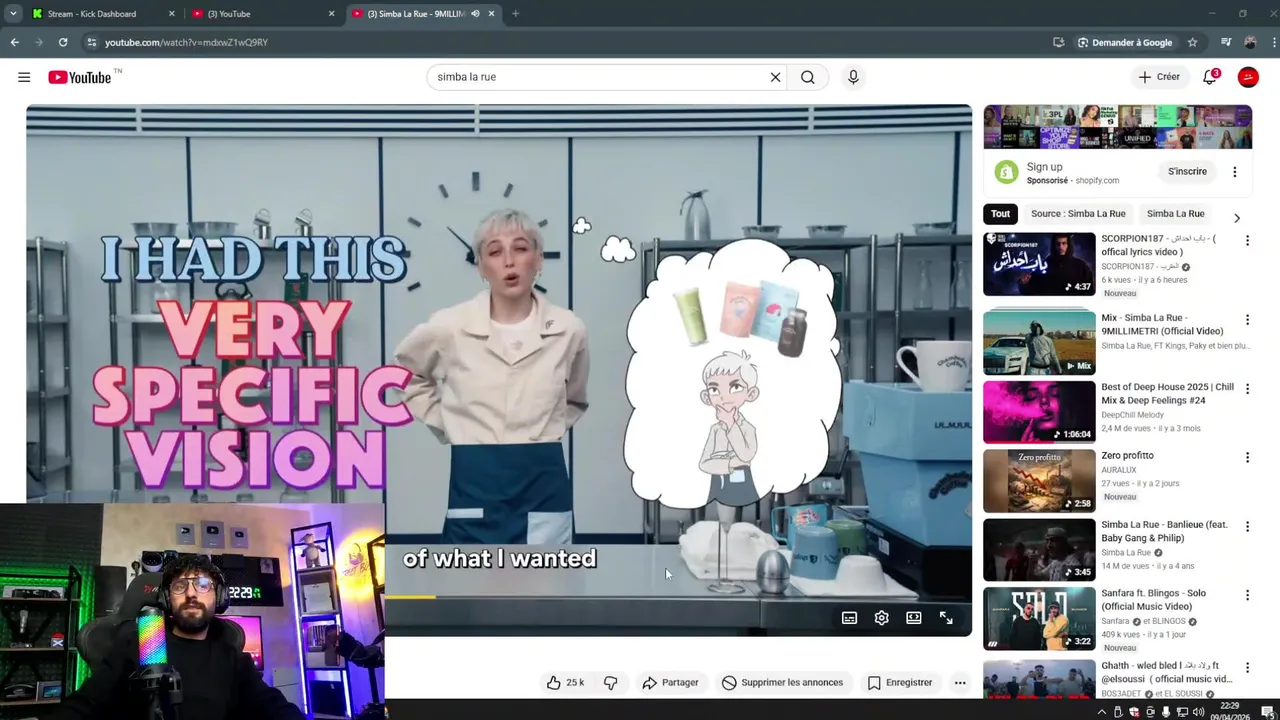Open AURALUX channel link
Screen dimensions: 1280x720
(1118, 470)
